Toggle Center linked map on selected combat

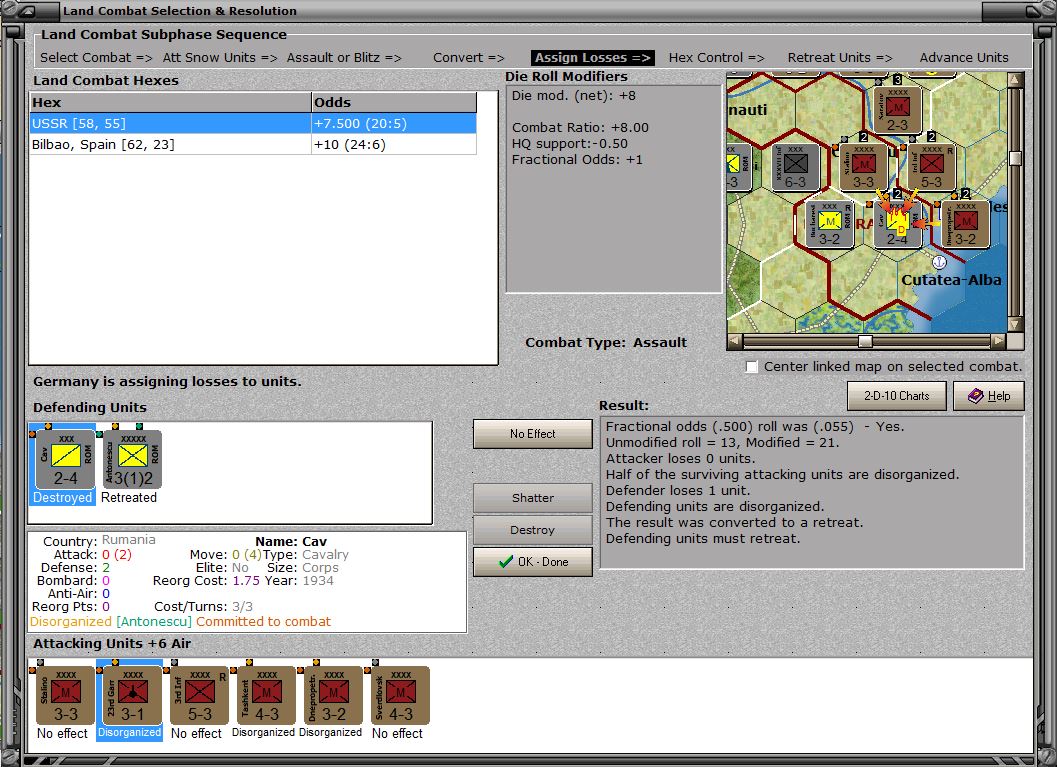click(x=752, y=367)
